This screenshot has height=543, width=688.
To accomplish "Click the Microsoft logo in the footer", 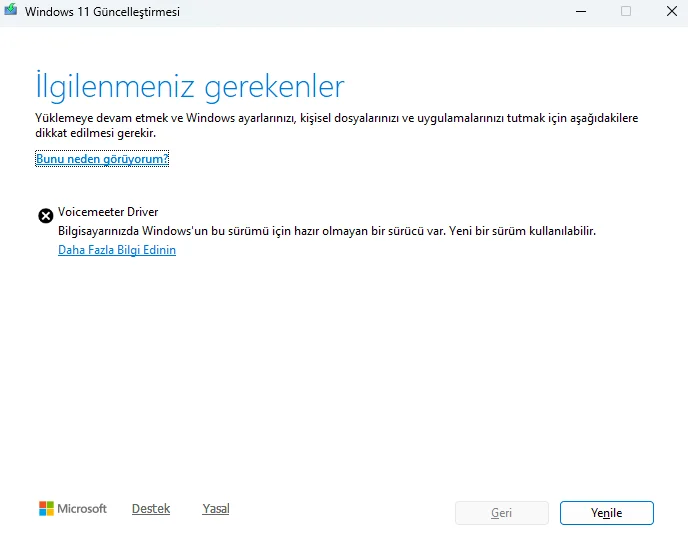I will pos(73,509).
